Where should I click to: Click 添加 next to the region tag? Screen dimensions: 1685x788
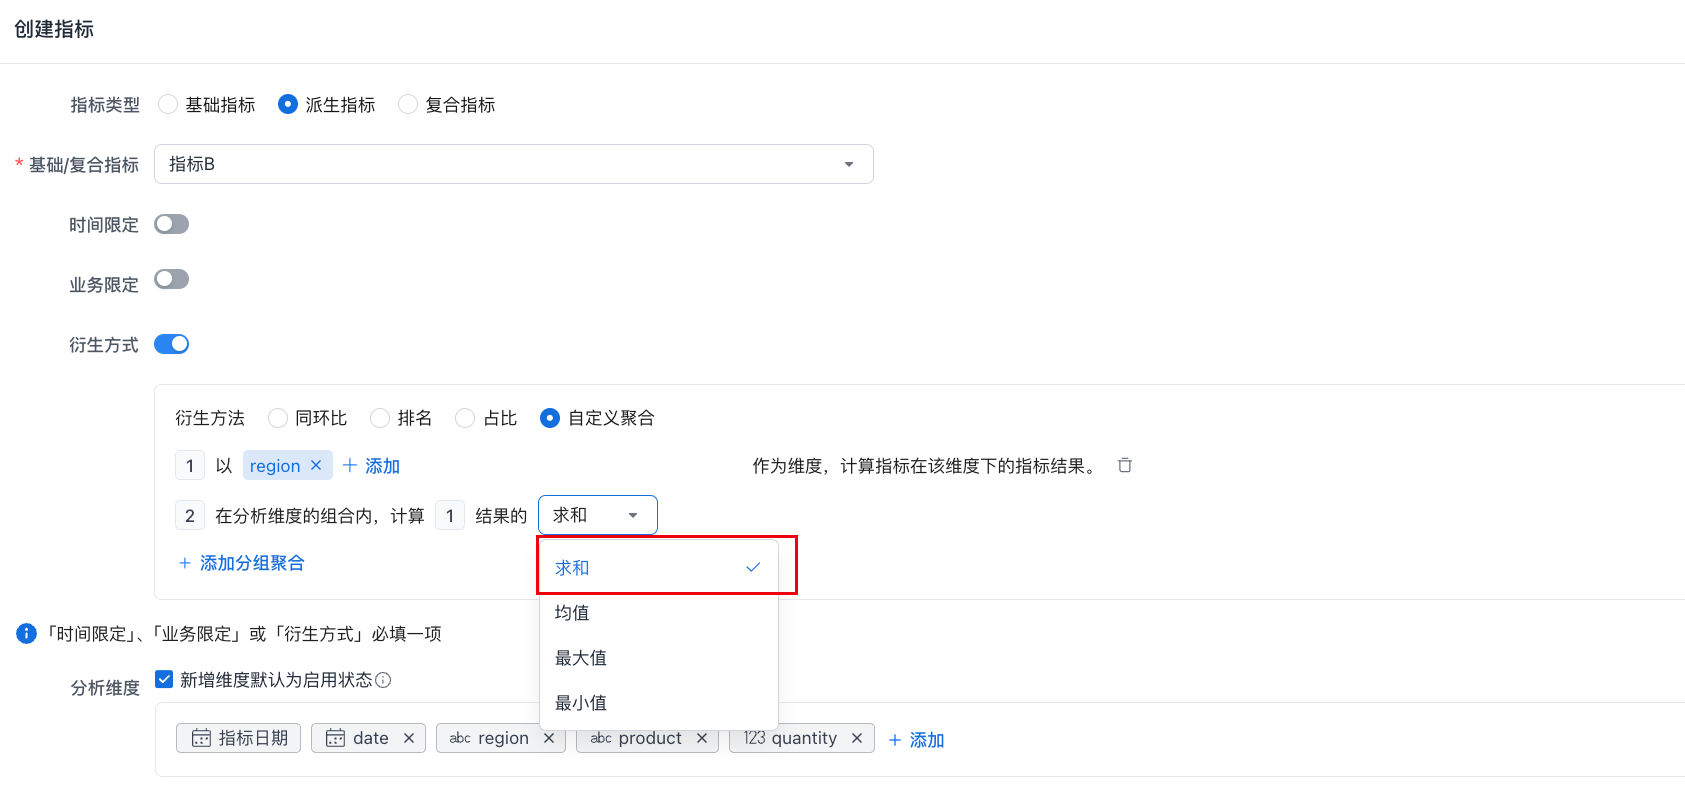[x=371, y=466]
